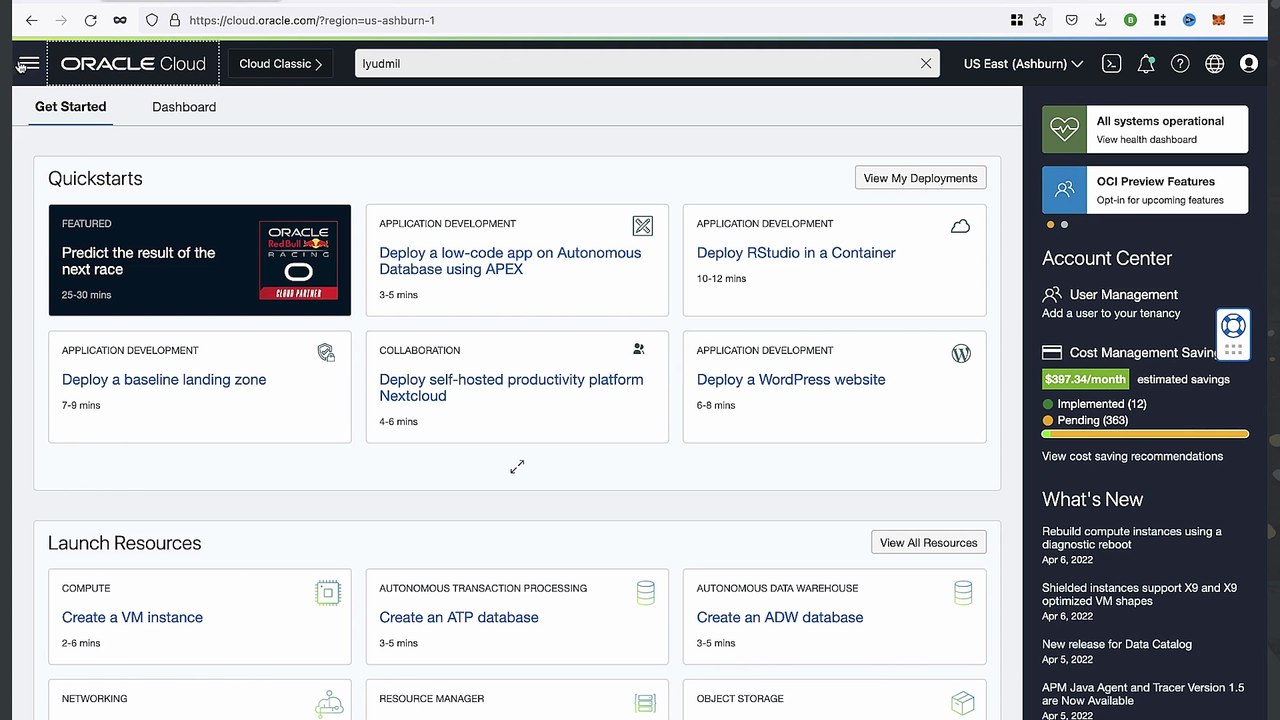
Task: Open the floating help lifebuoy widget
Action: tap(1233, 326)
